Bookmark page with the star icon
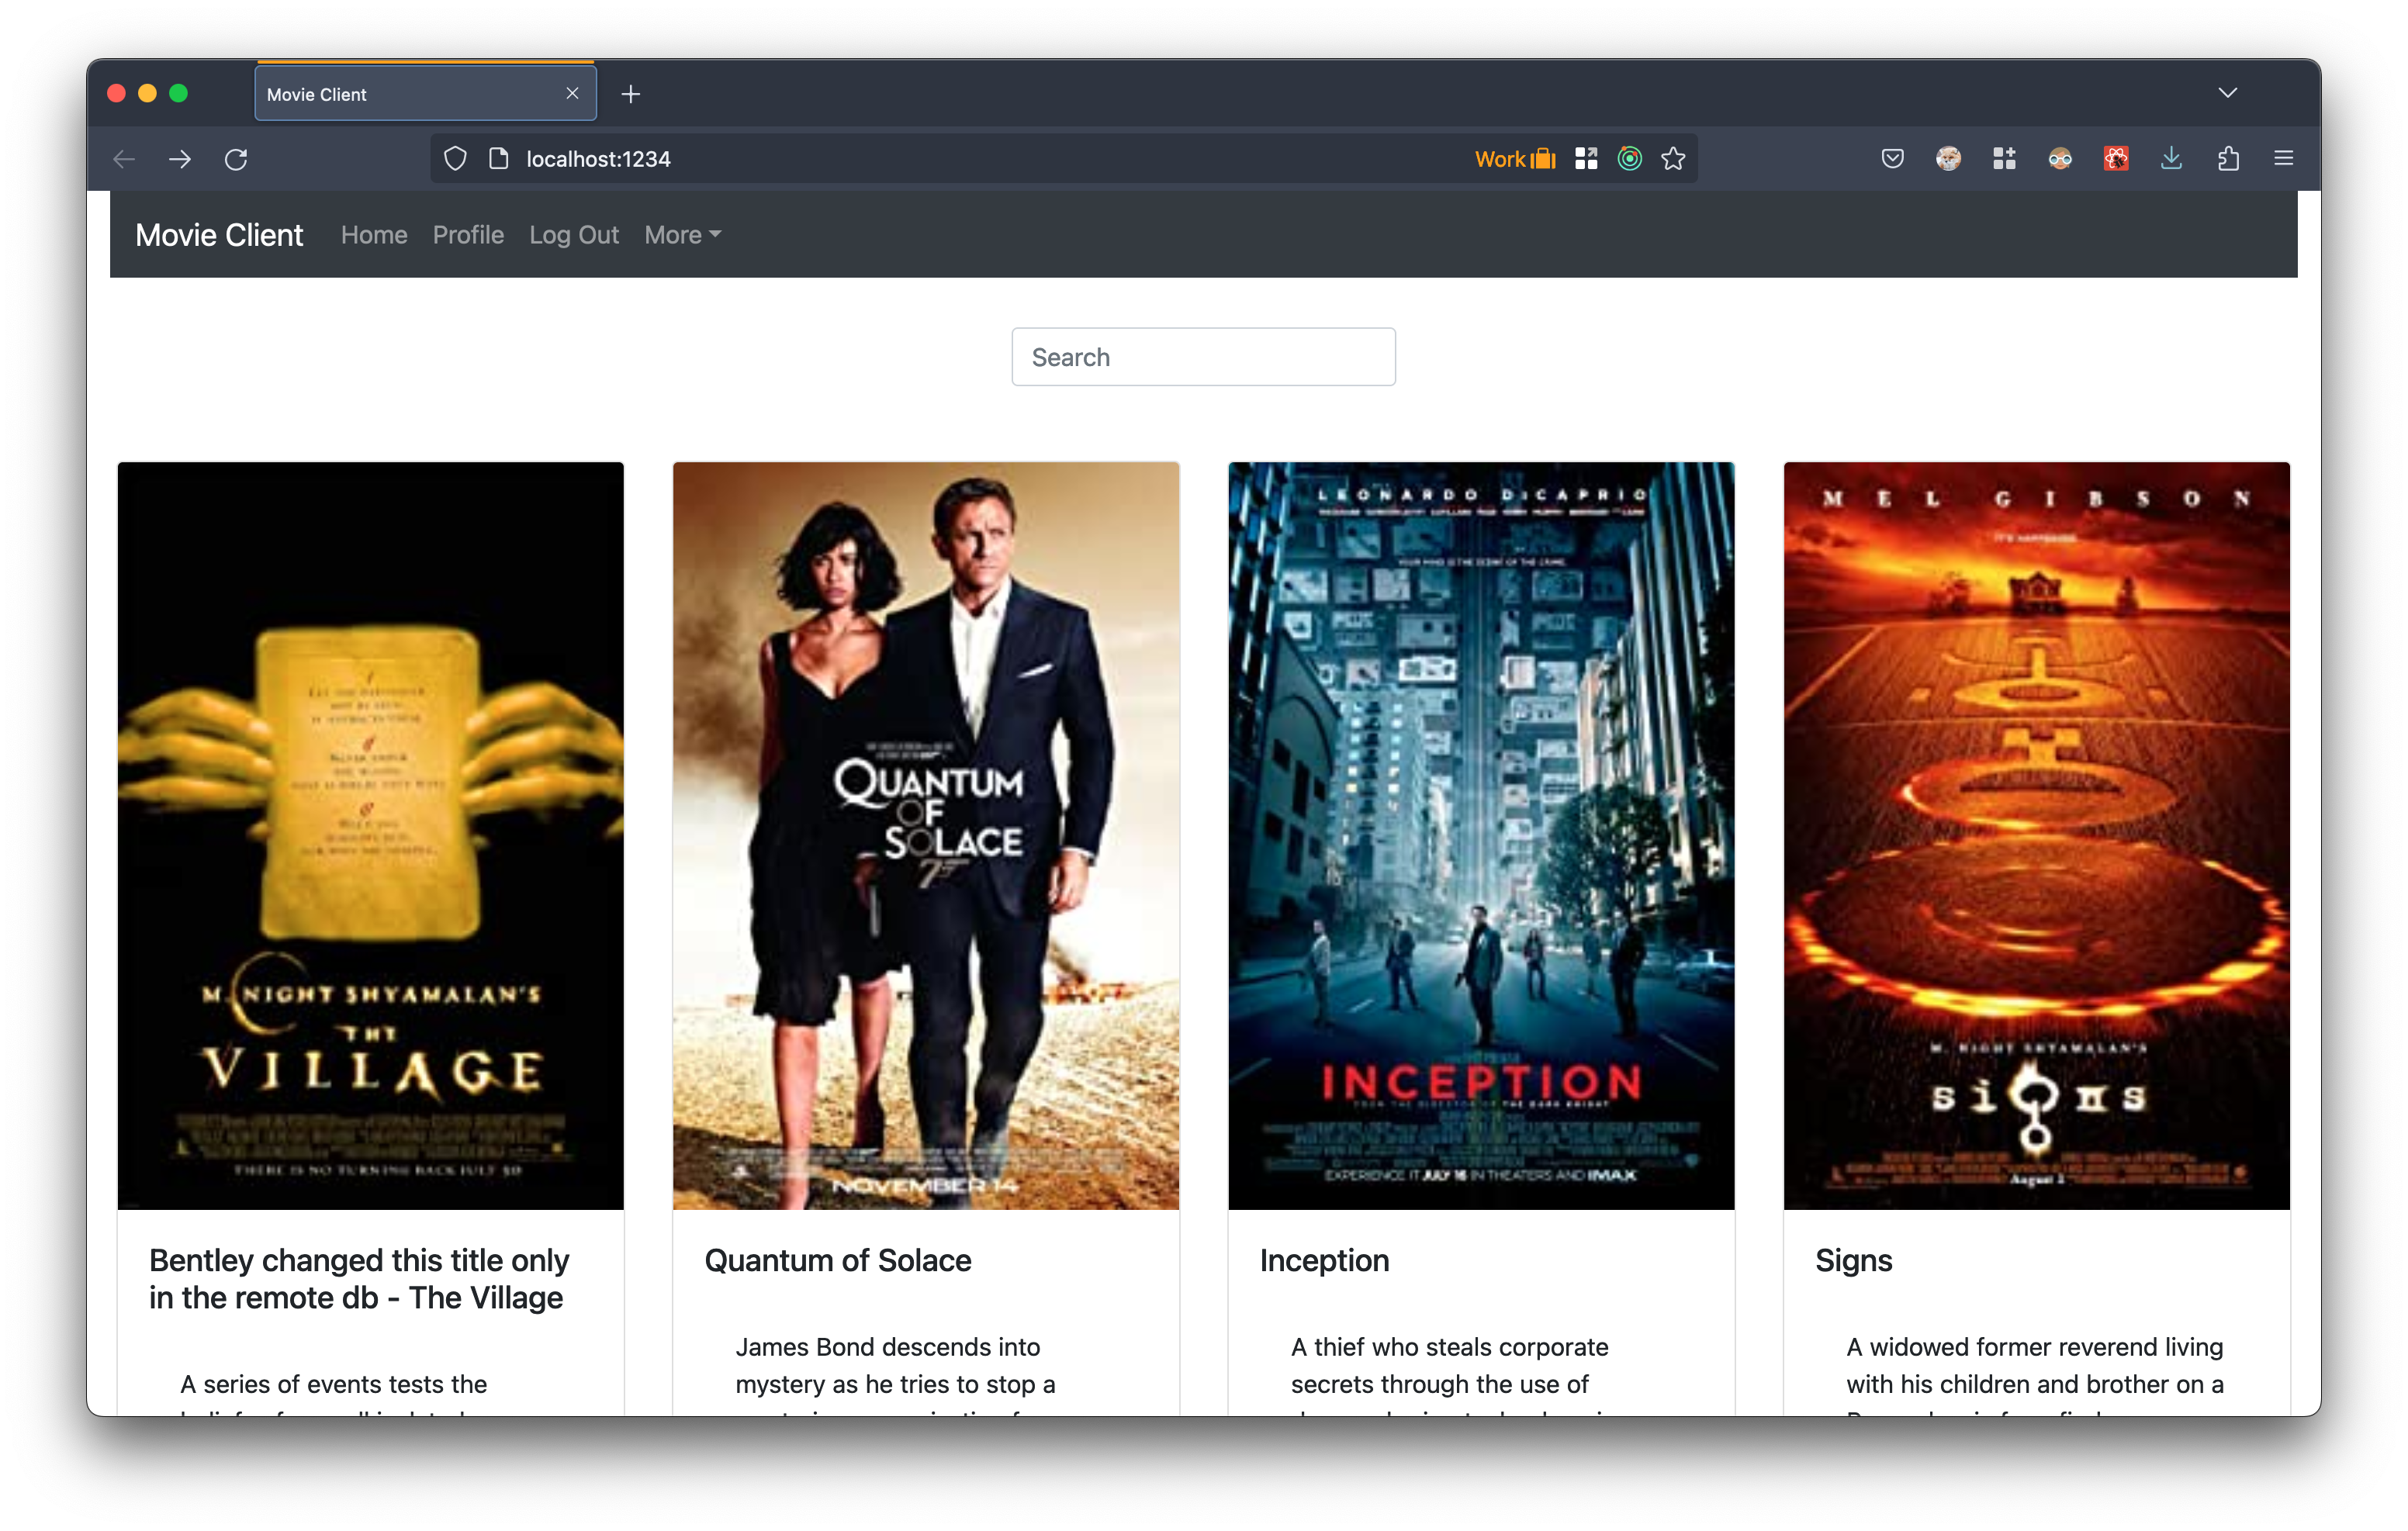The height and width of the screenshot is (1531, 2408). [1673, 158]
